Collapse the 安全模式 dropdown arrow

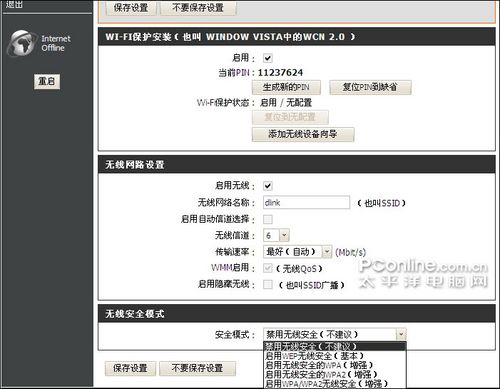(401, 334)
